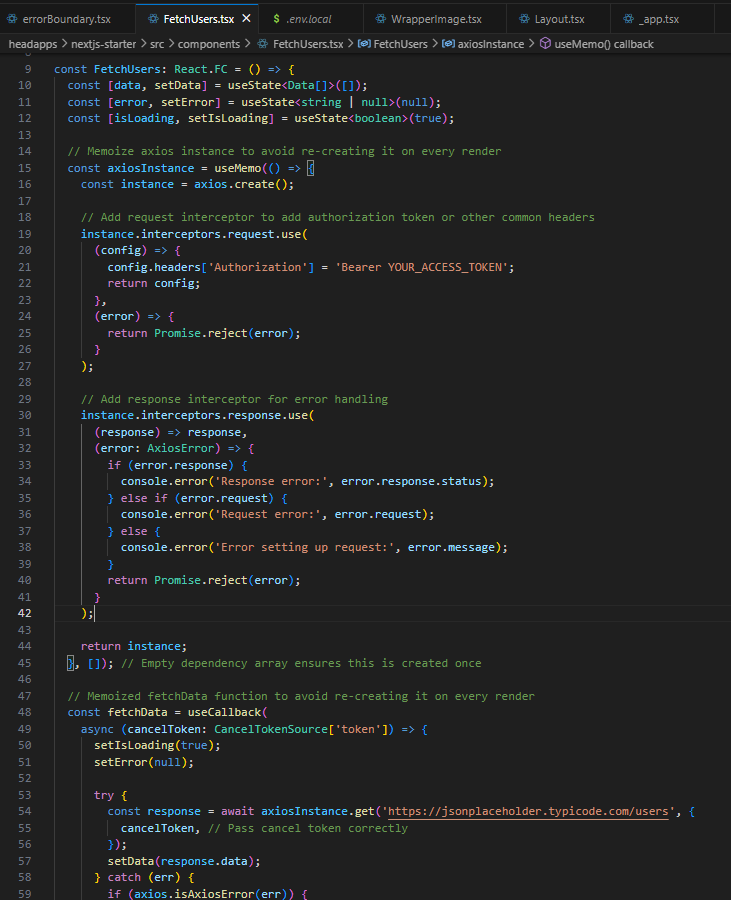Click the React icon on _app.tsx tab
731x900 pixels.
(x=627, y=19)
